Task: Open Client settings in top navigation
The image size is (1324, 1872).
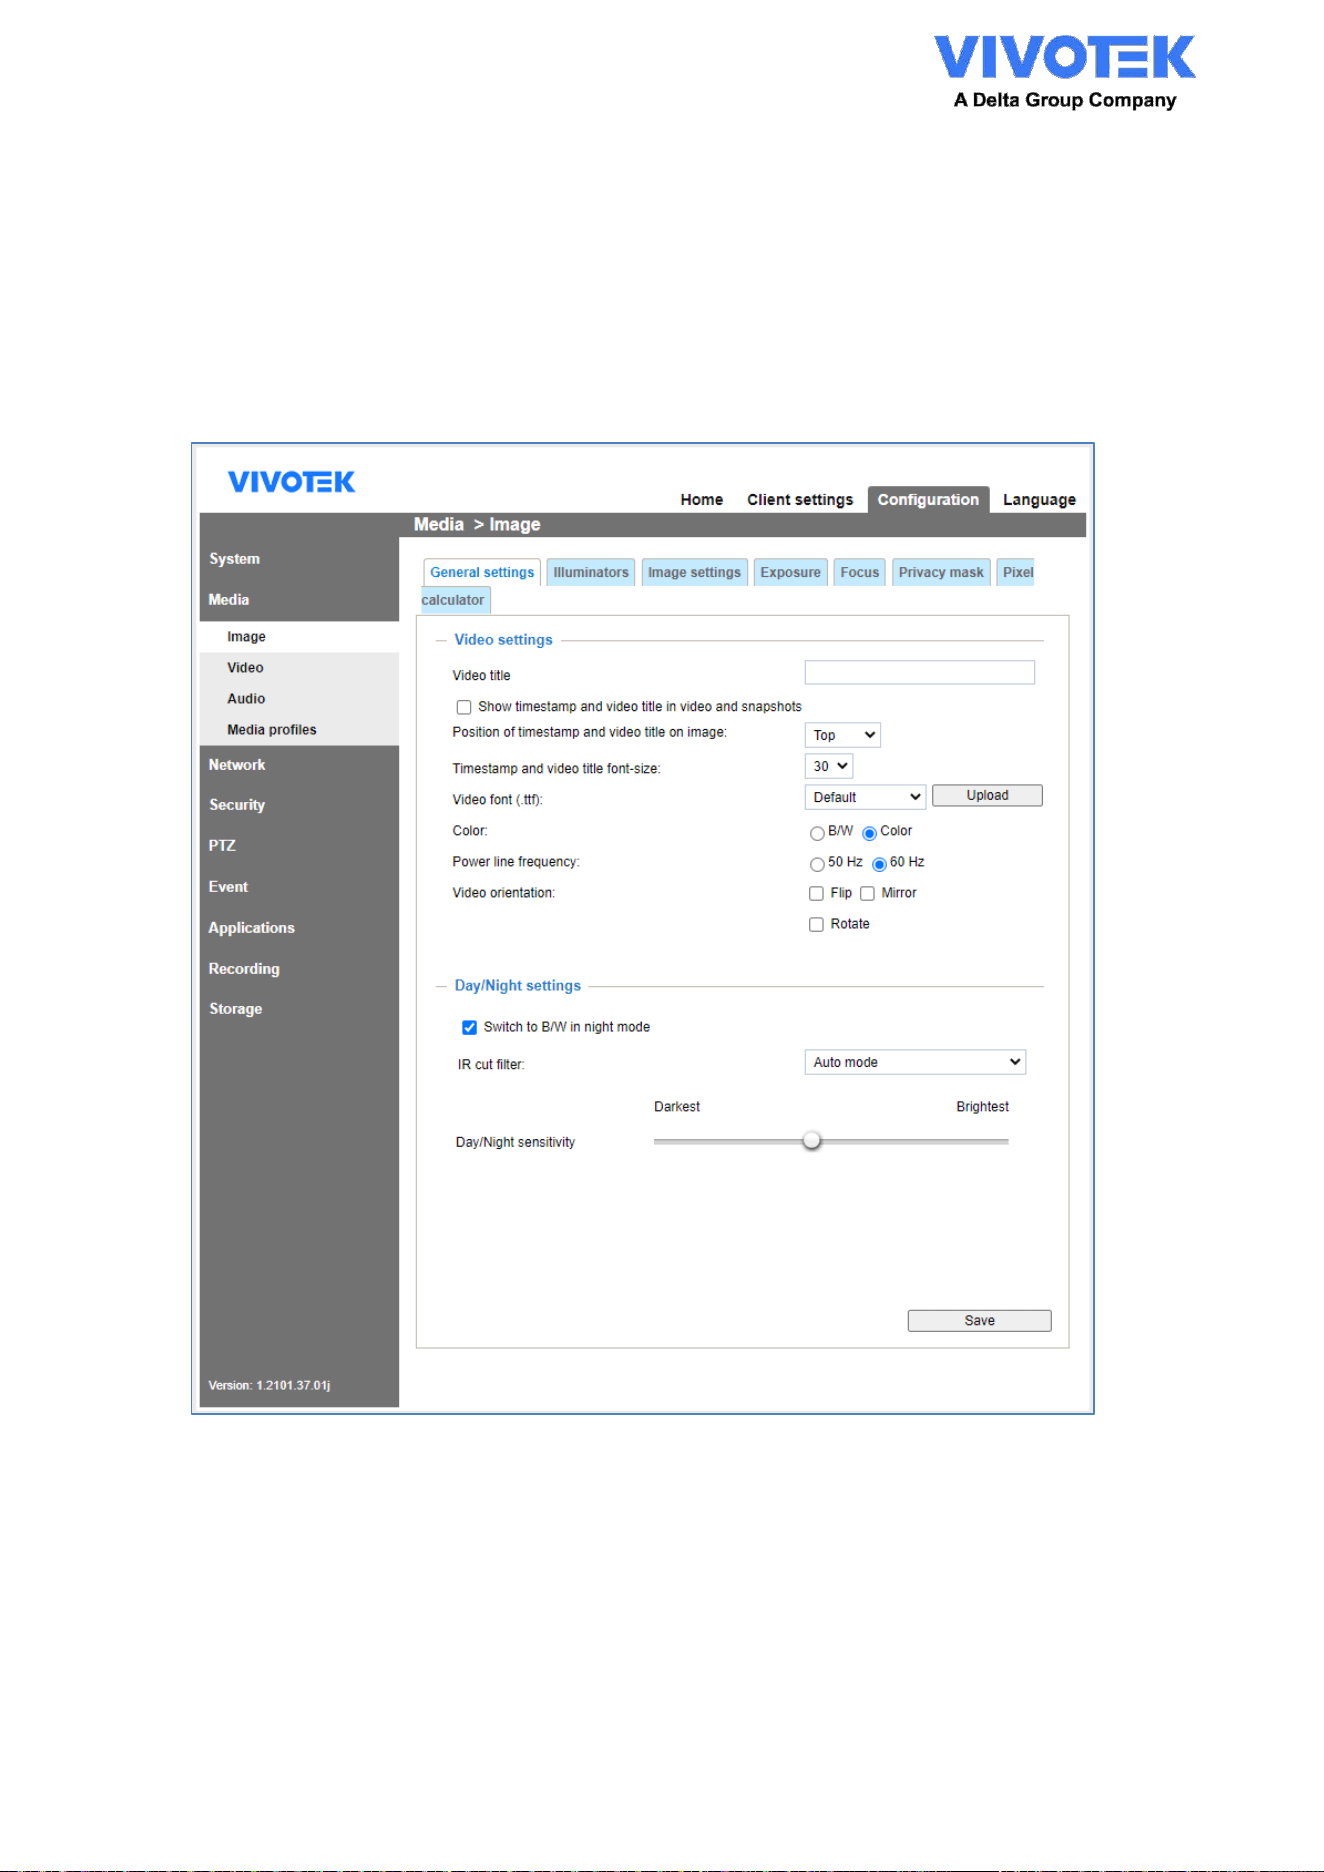Action: point(800,500)
